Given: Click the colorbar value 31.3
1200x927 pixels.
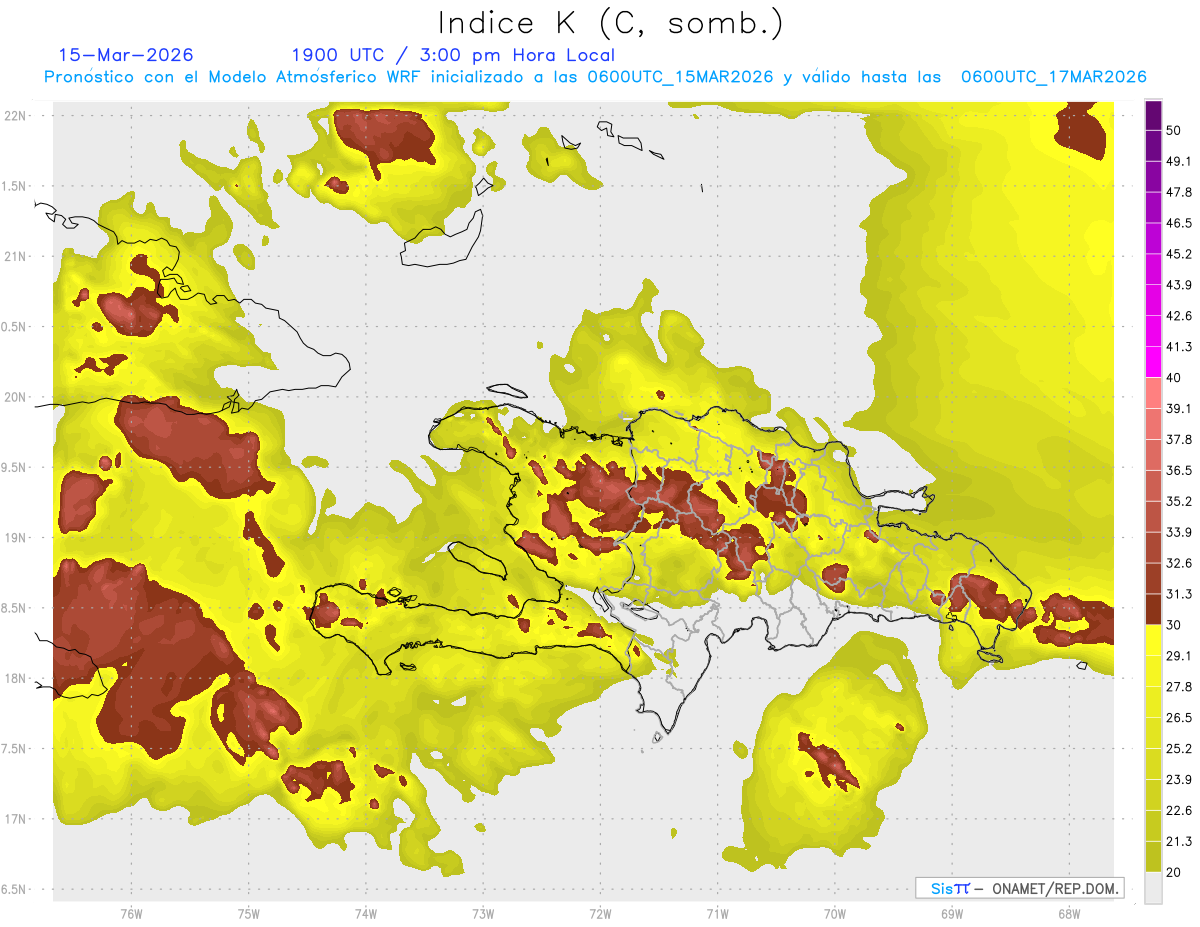Looking at the screenshot, I should [x=1178, y=594].
